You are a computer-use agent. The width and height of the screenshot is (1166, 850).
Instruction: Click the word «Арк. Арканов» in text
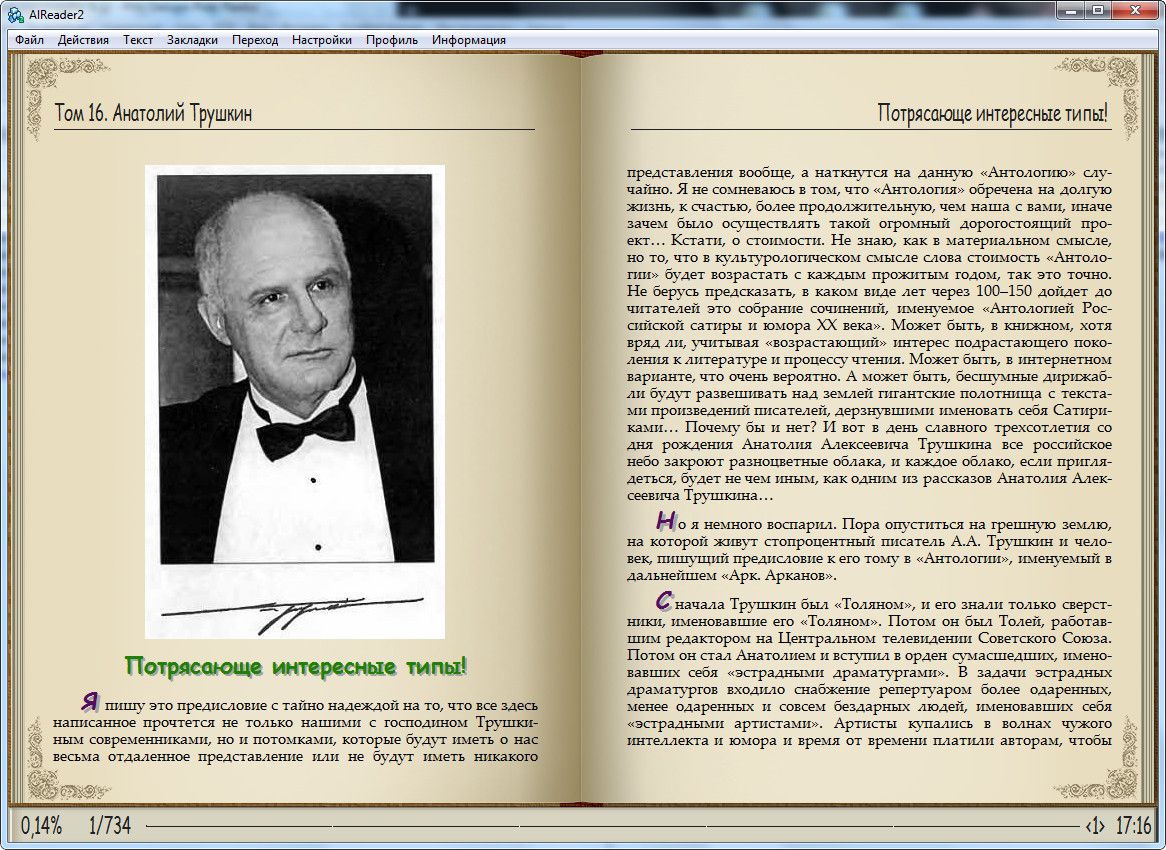pyautogui.click(x=779, y=576)
